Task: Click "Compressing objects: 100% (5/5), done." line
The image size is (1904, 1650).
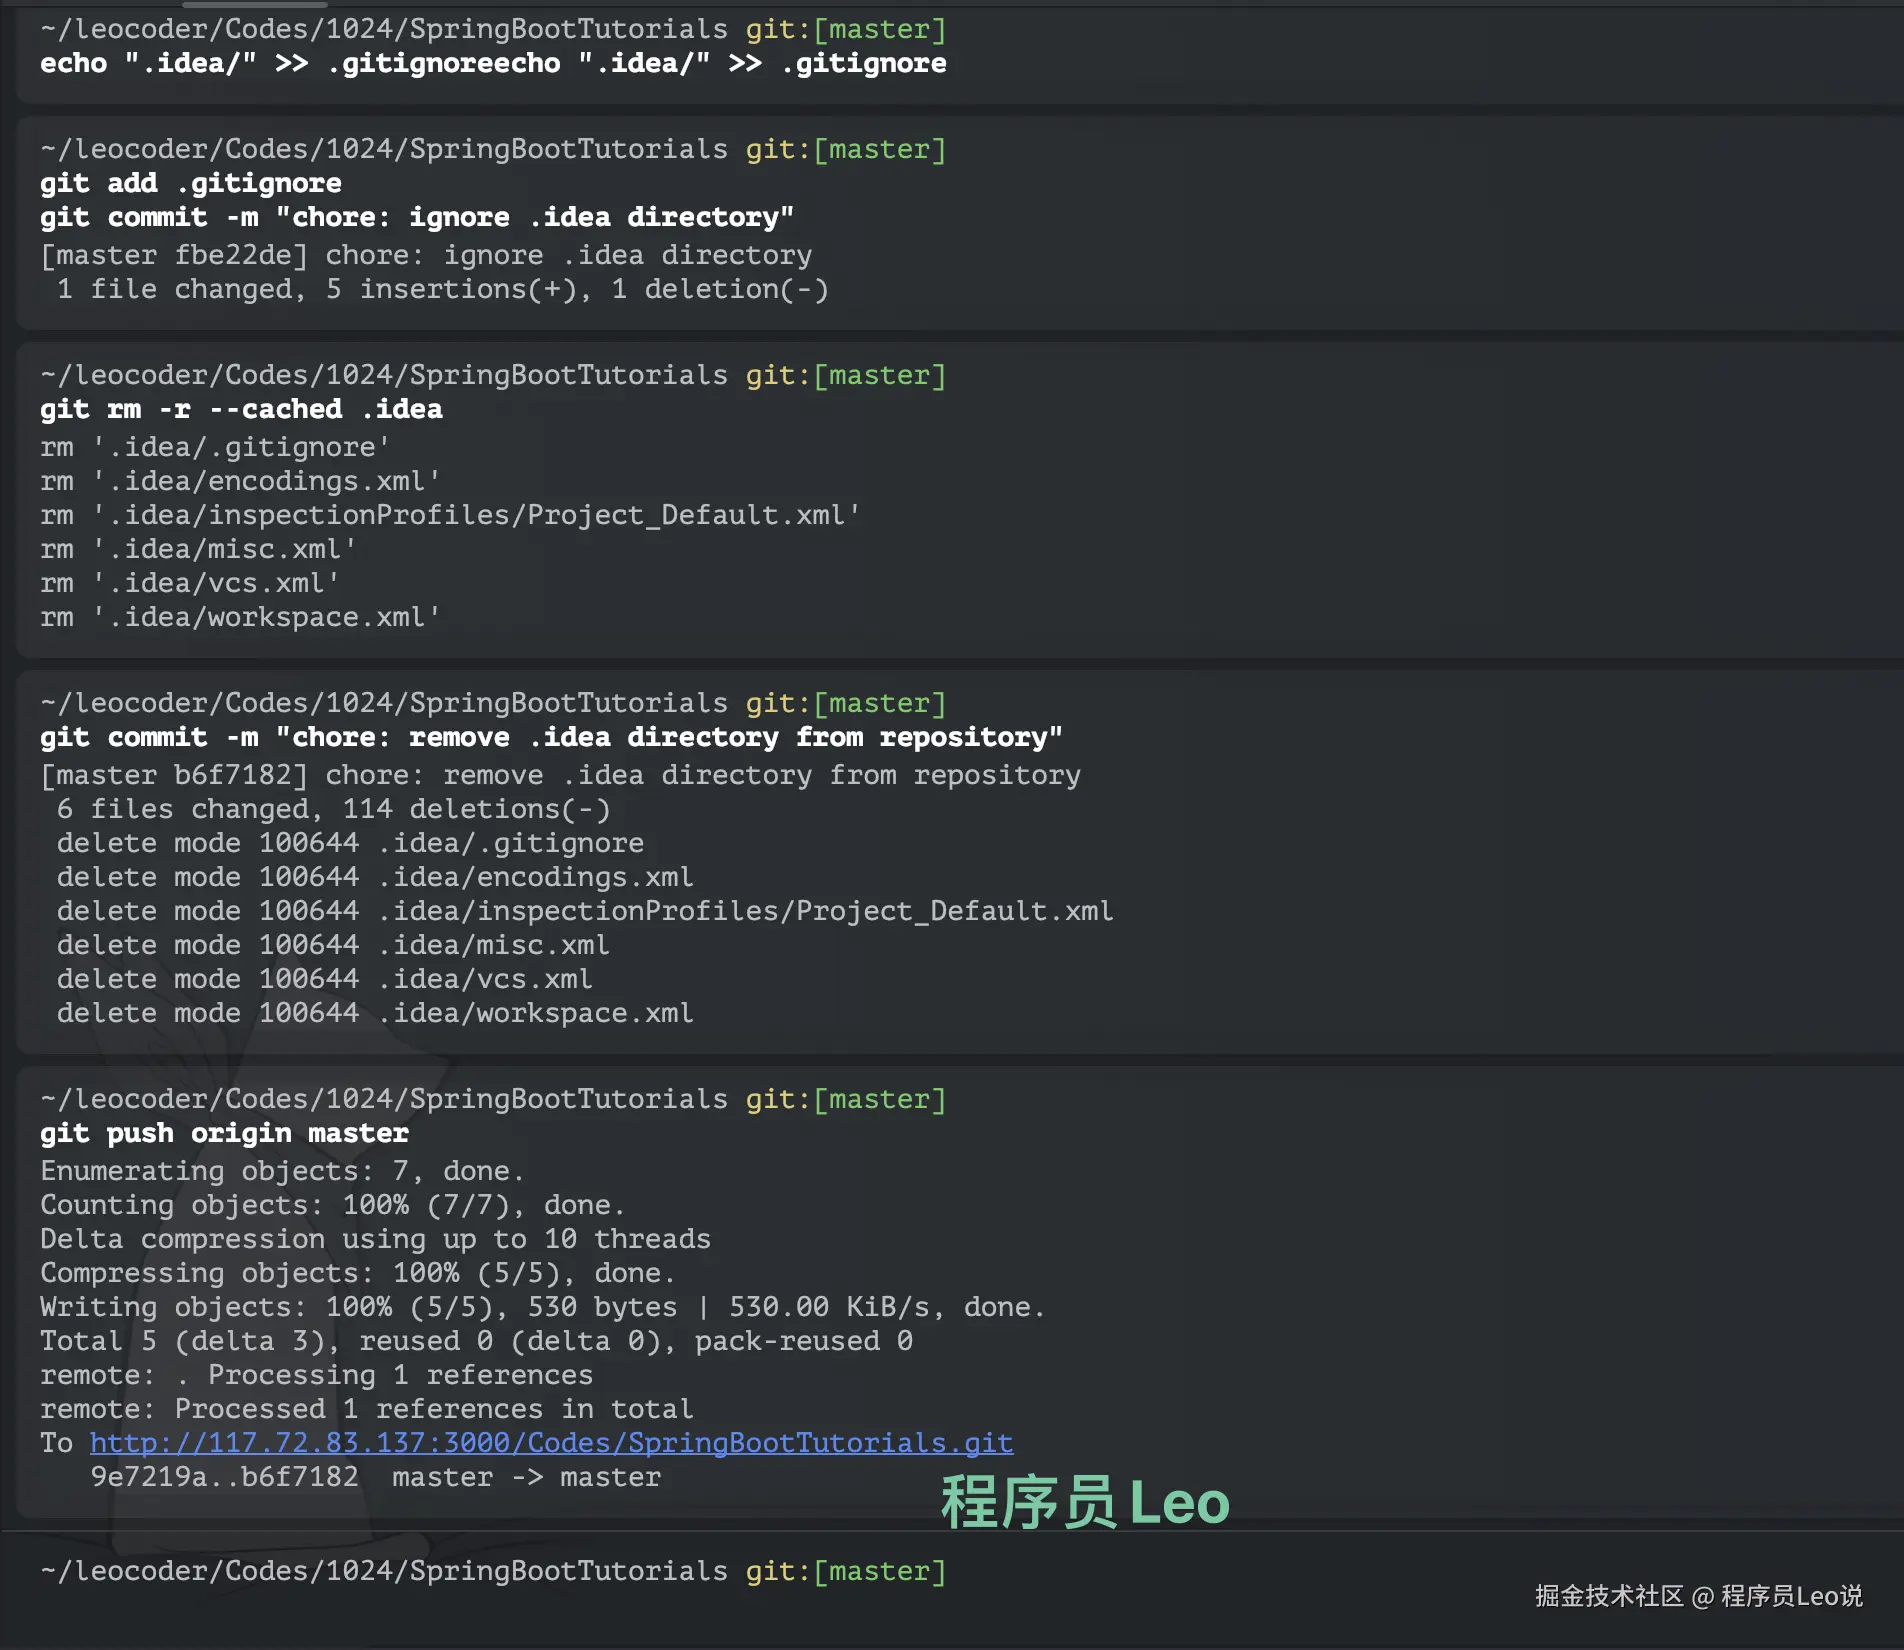Action: tap(358, 1273)
